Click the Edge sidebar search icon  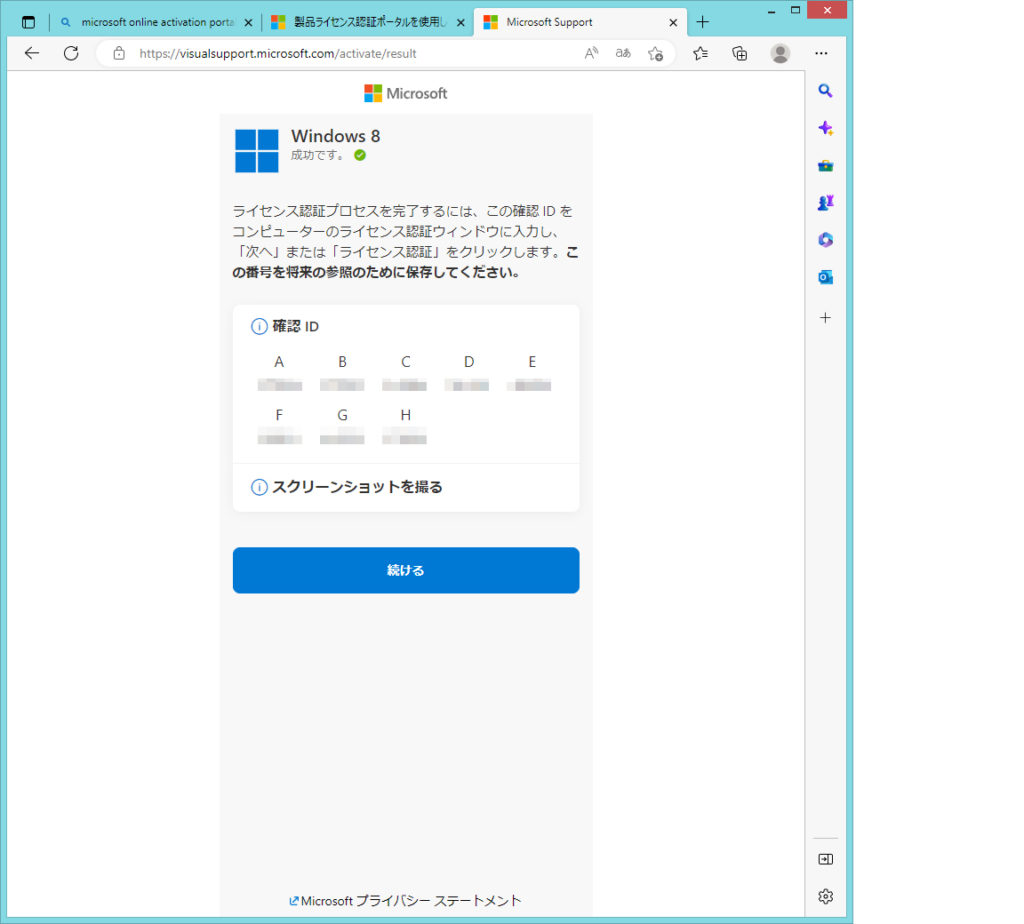tap(825, 91)
